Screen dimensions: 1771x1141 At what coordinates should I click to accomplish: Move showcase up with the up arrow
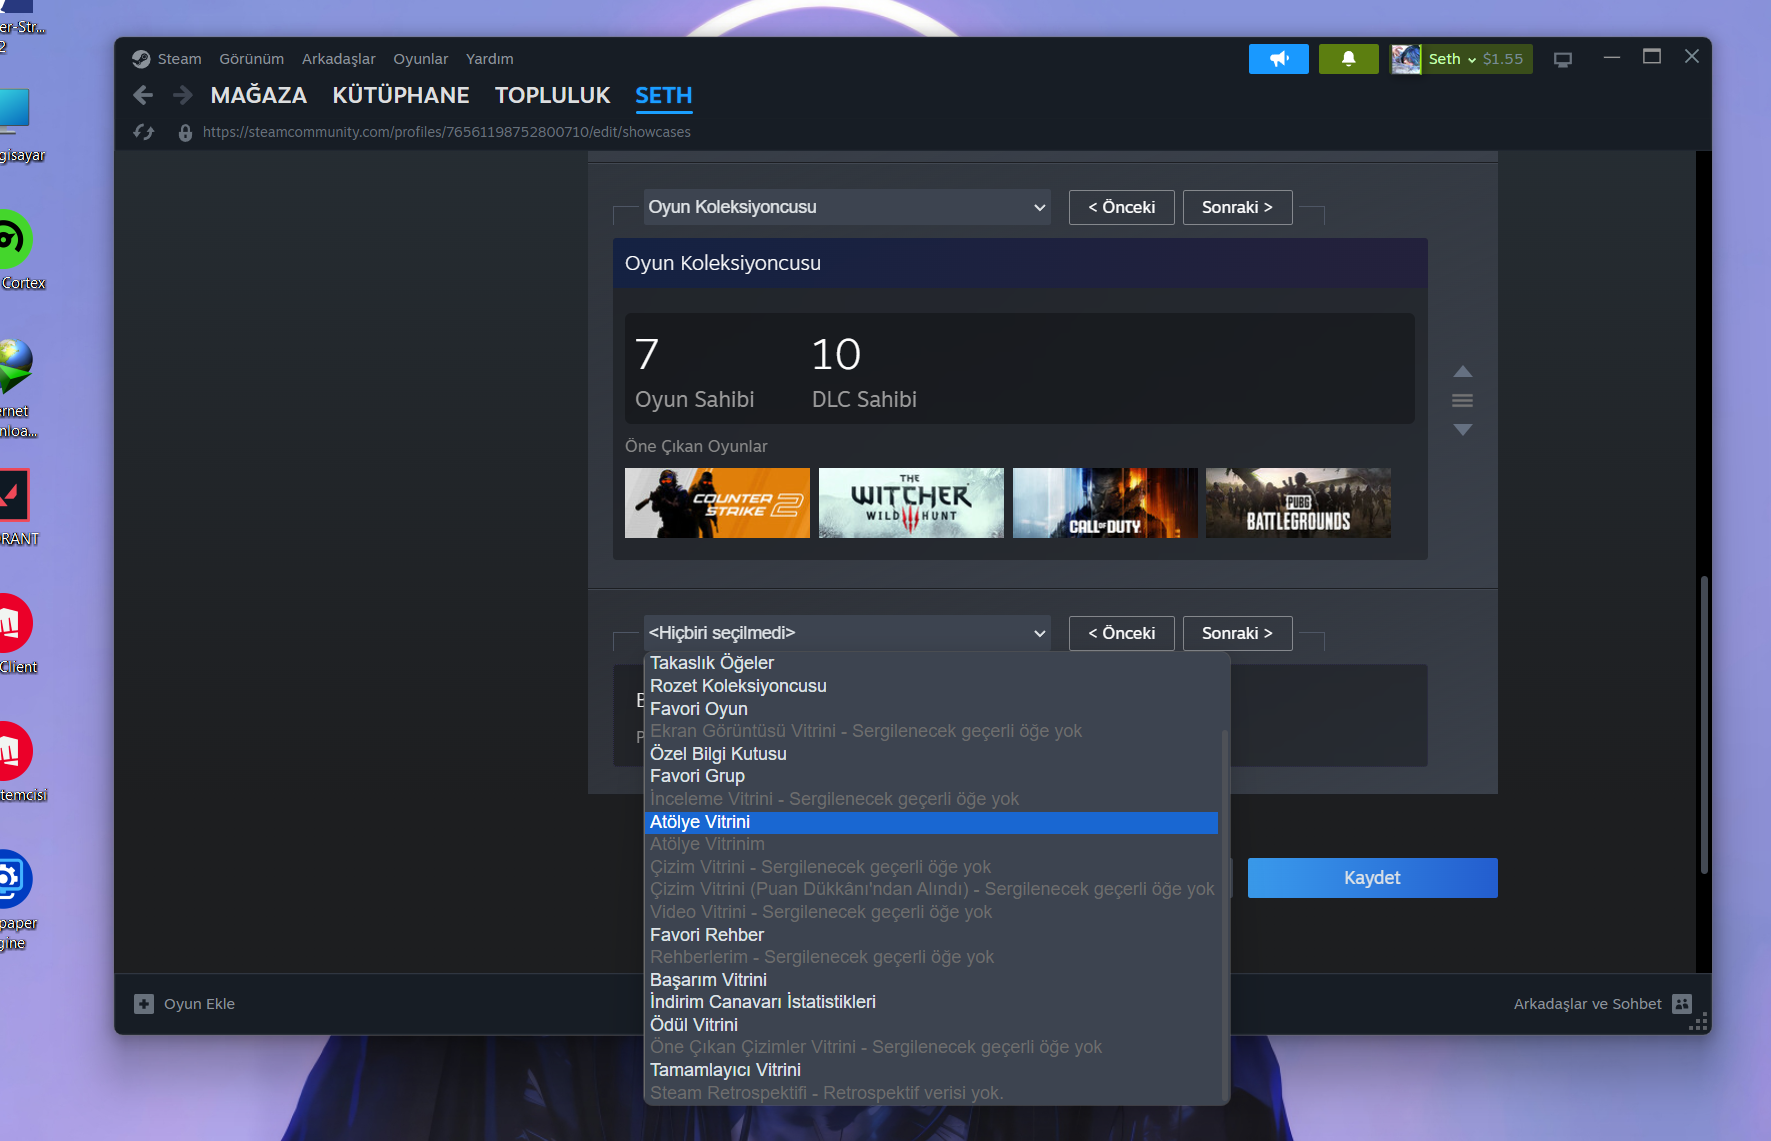coord(1463,371)
